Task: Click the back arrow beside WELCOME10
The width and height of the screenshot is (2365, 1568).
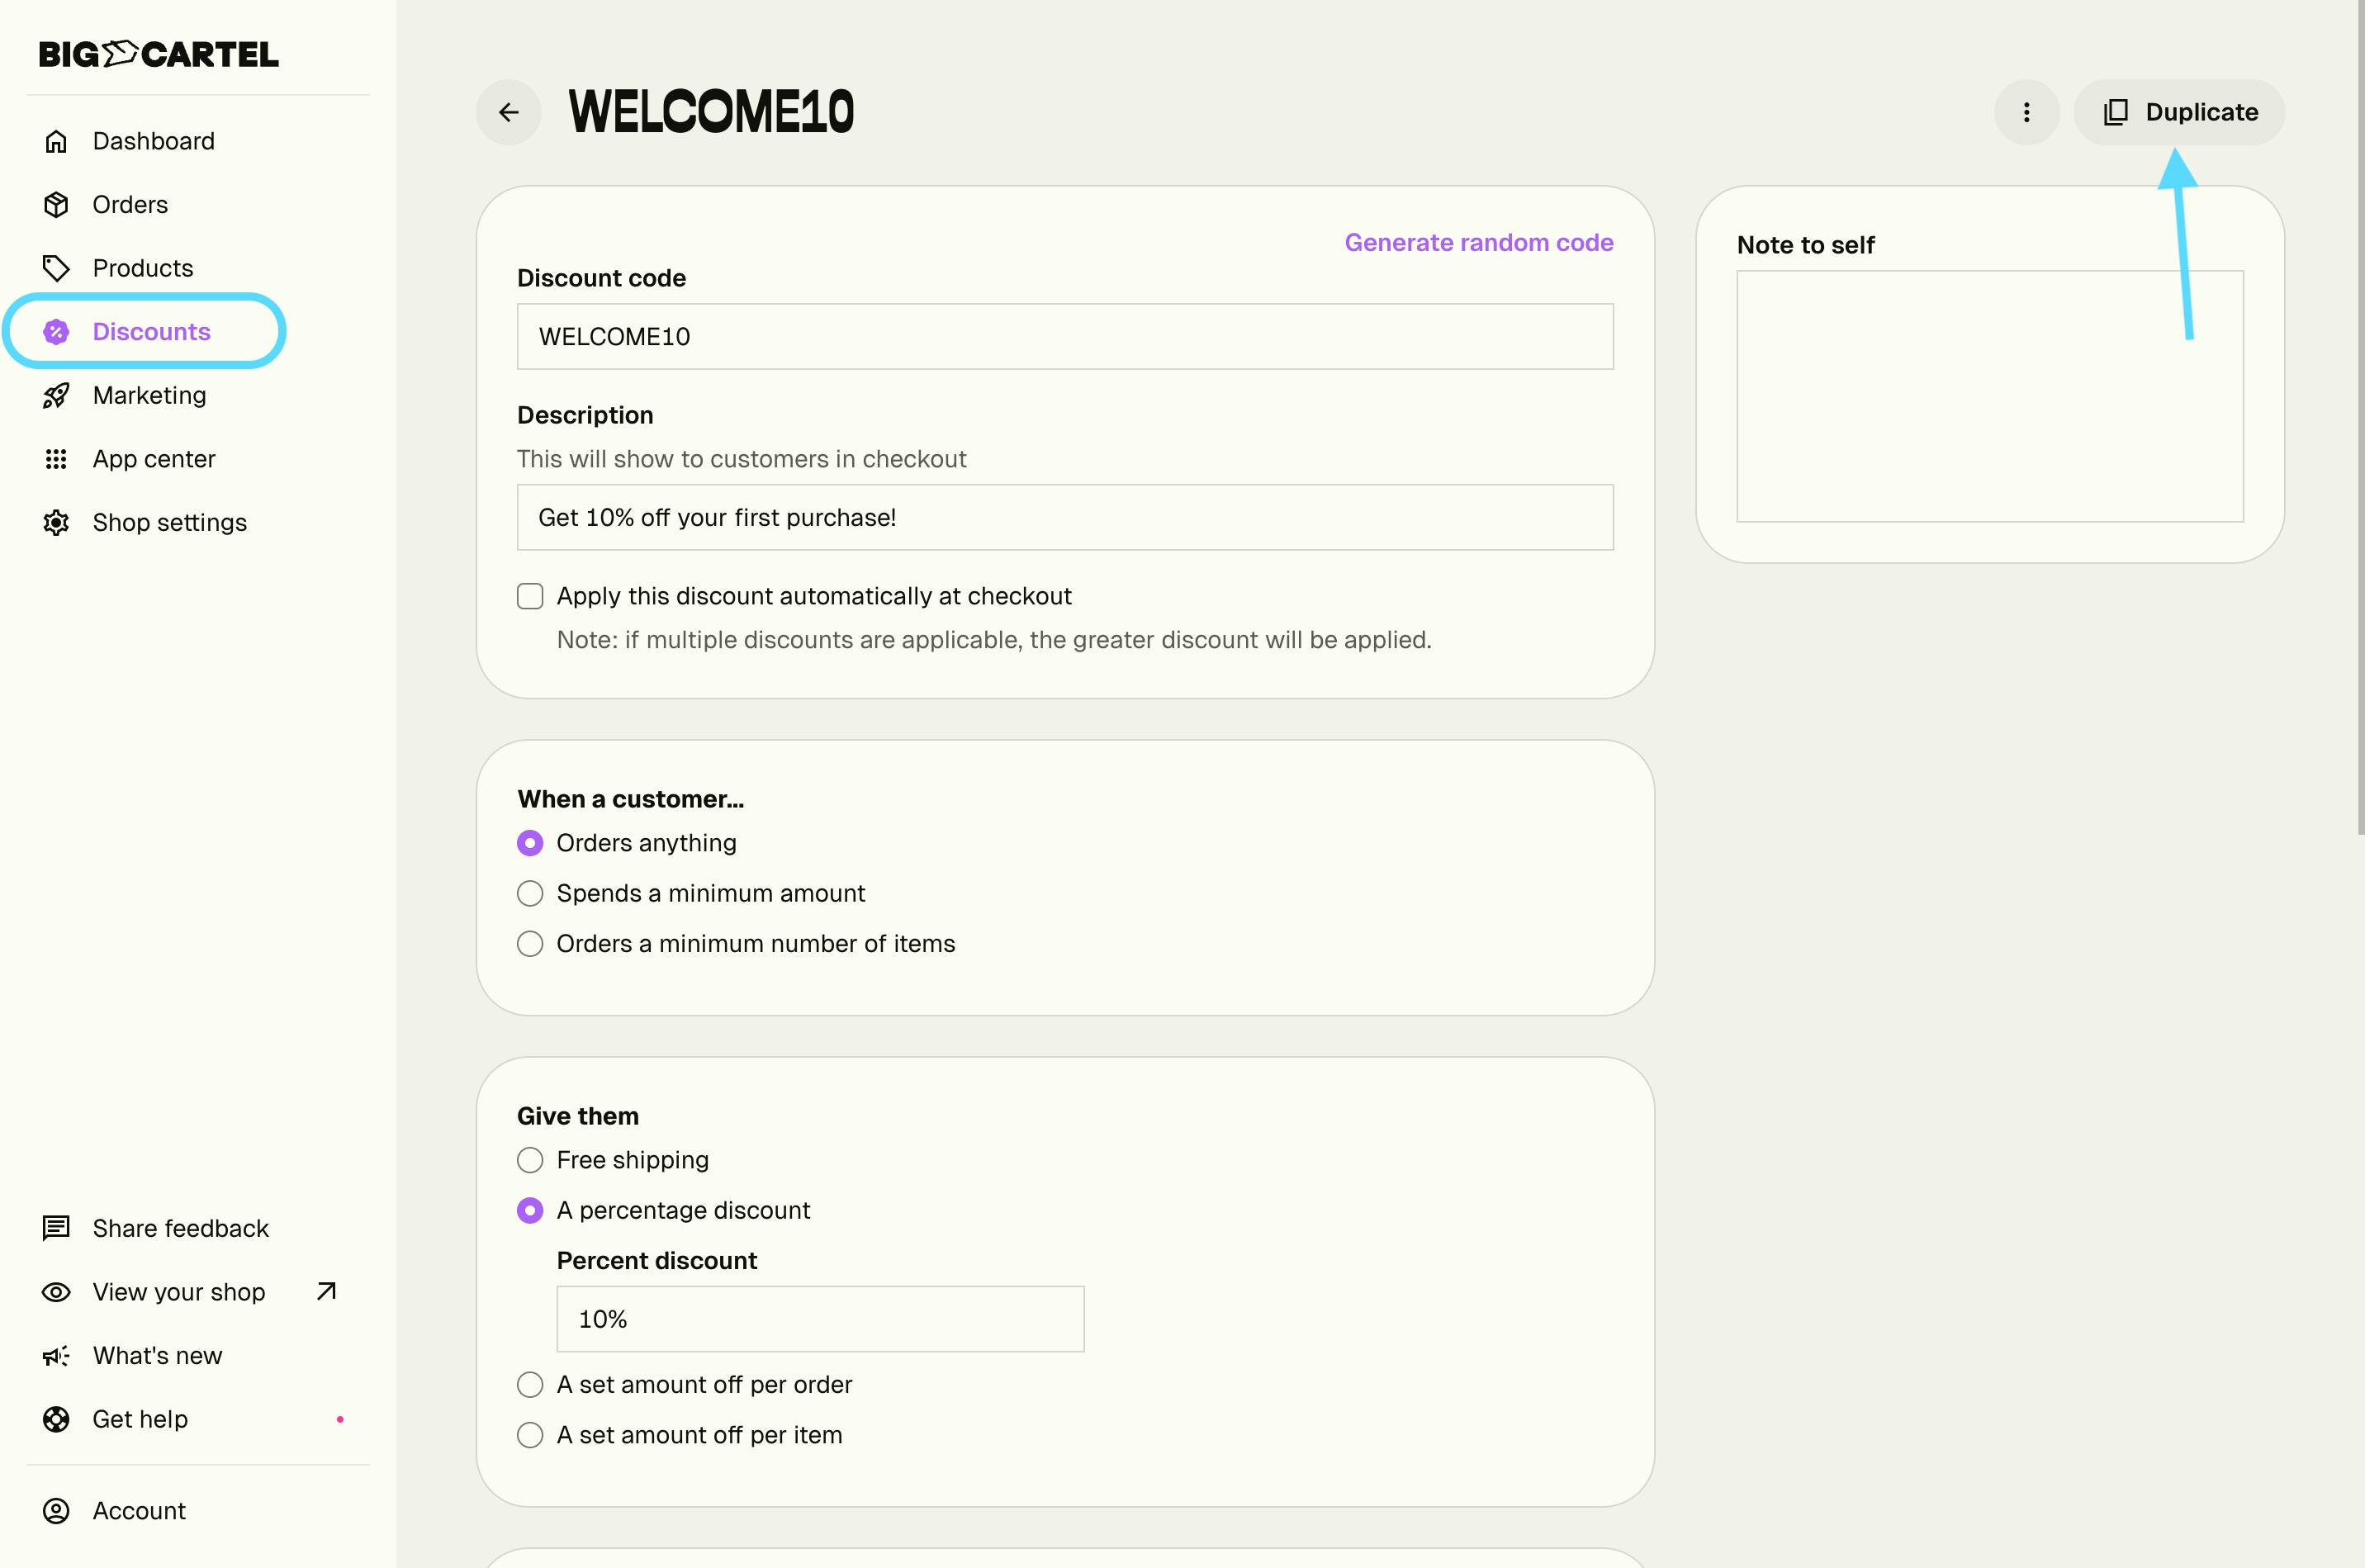Action: pyautogui.click(x=508, y=112)
